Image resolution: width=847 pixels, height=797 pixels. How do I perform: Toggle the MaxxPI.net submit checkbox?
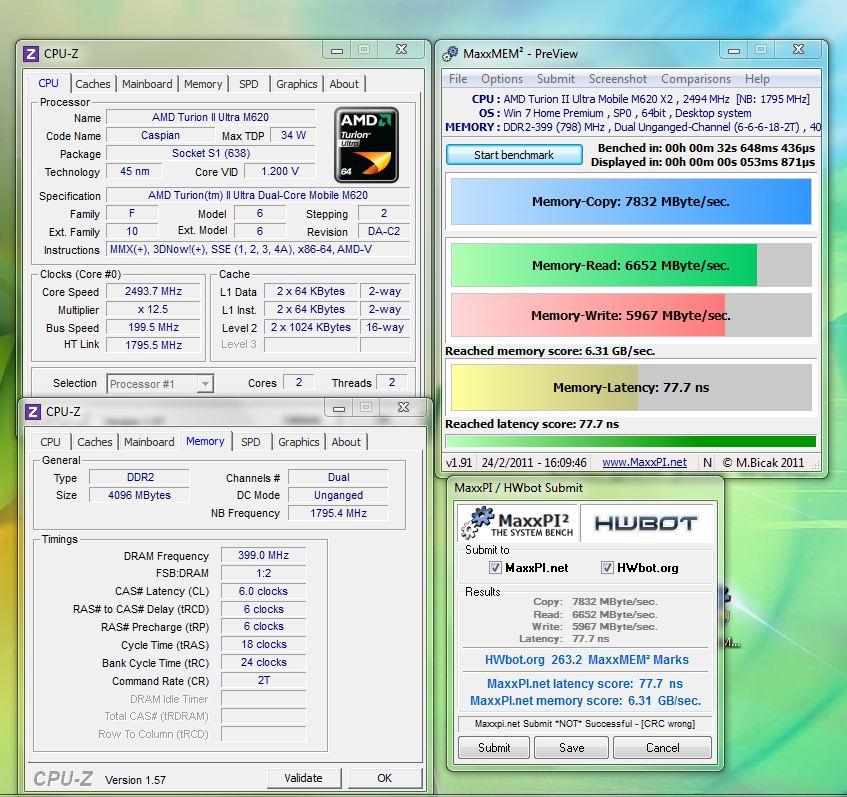click(495, 567)
